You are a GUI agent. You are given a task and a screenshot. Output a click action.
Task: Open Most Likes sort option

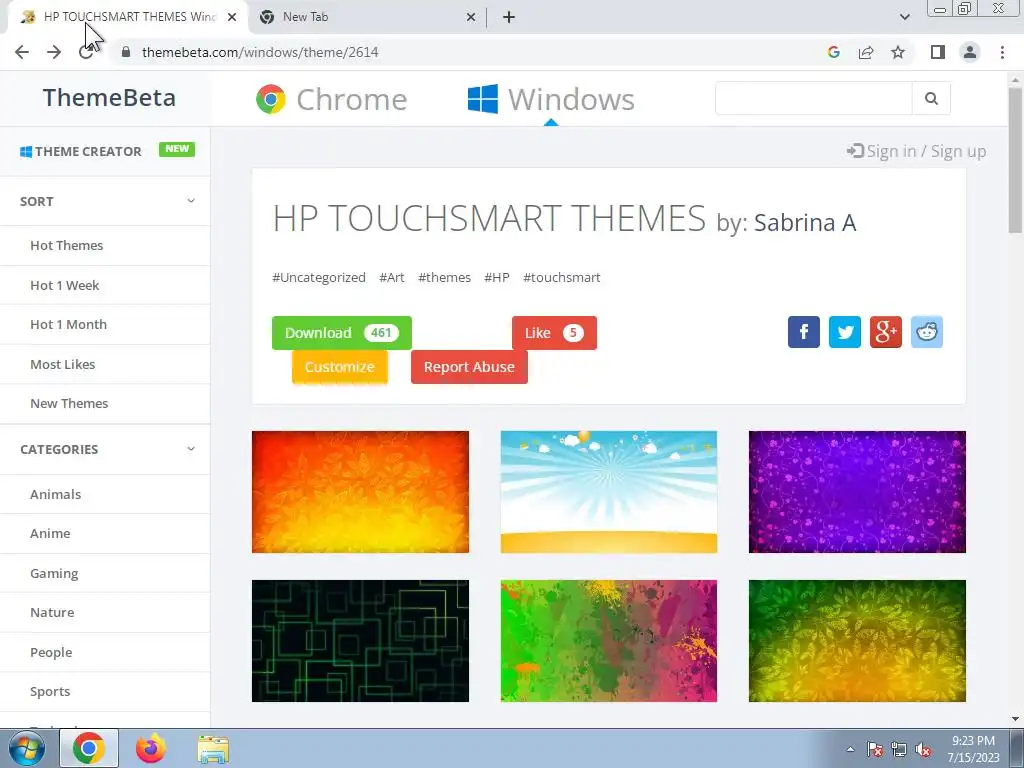click(63, 364)
